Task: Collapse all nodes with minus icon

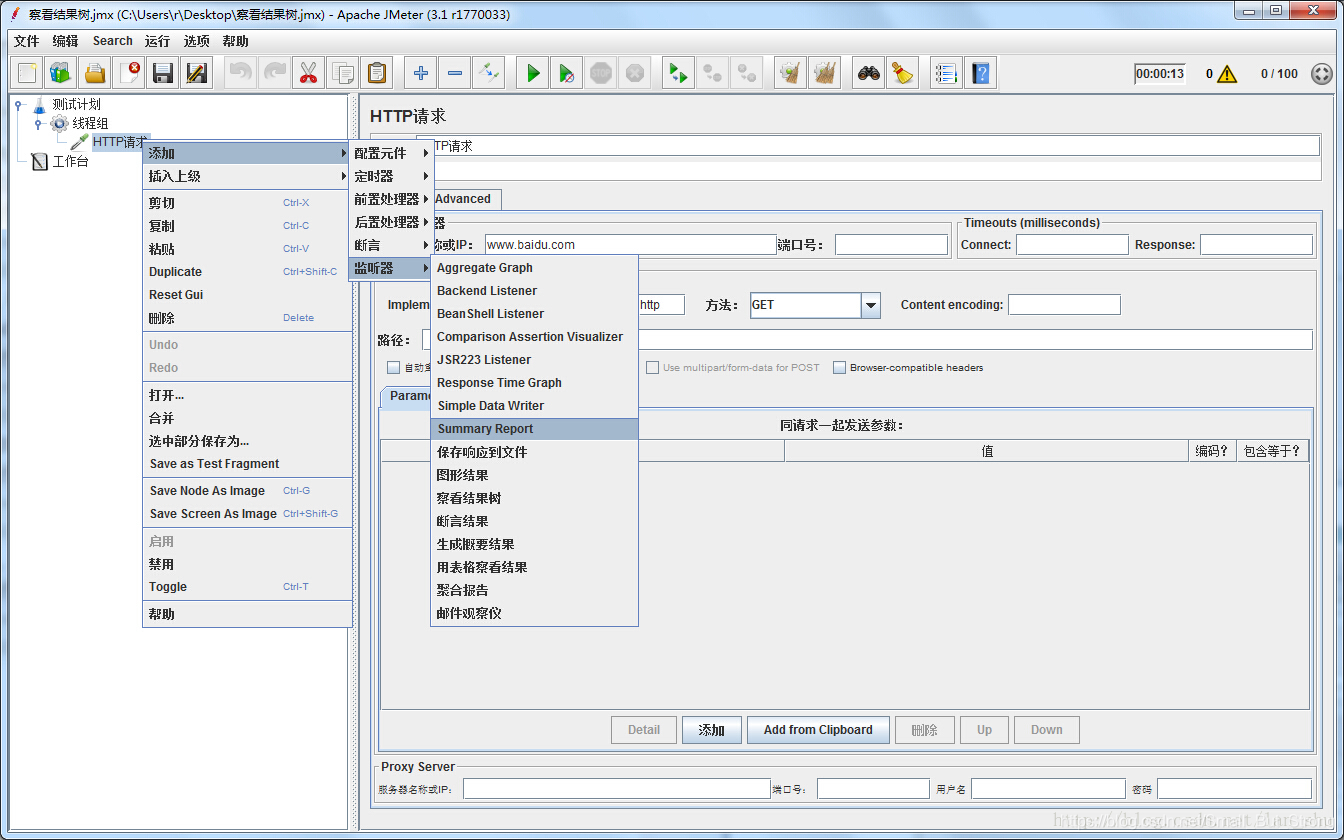Action: point(455,73)
